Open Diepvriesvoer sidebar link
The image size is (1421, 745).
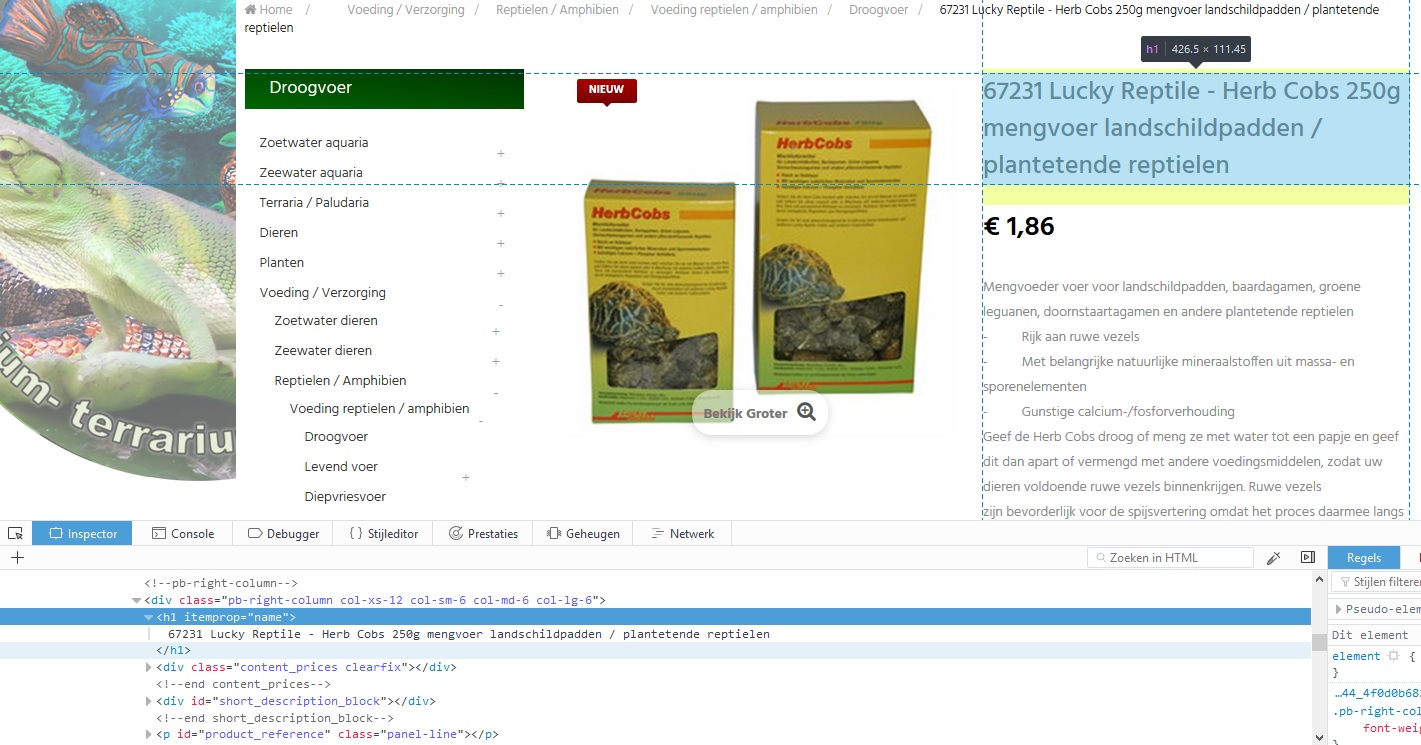[x=345, y=497]
